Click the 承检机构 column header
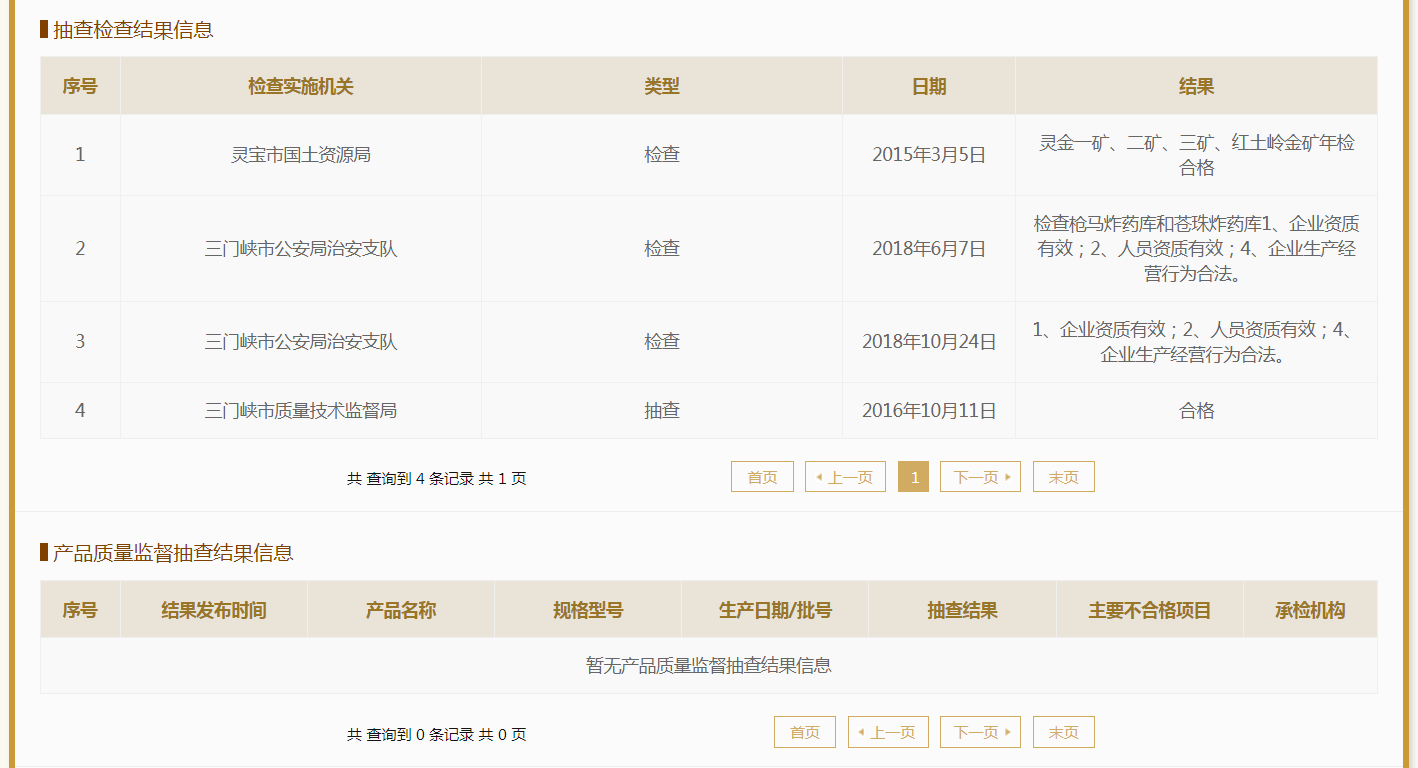Image resolution: width=1418 pixels, height=768 pixels. click(1310, 610)
